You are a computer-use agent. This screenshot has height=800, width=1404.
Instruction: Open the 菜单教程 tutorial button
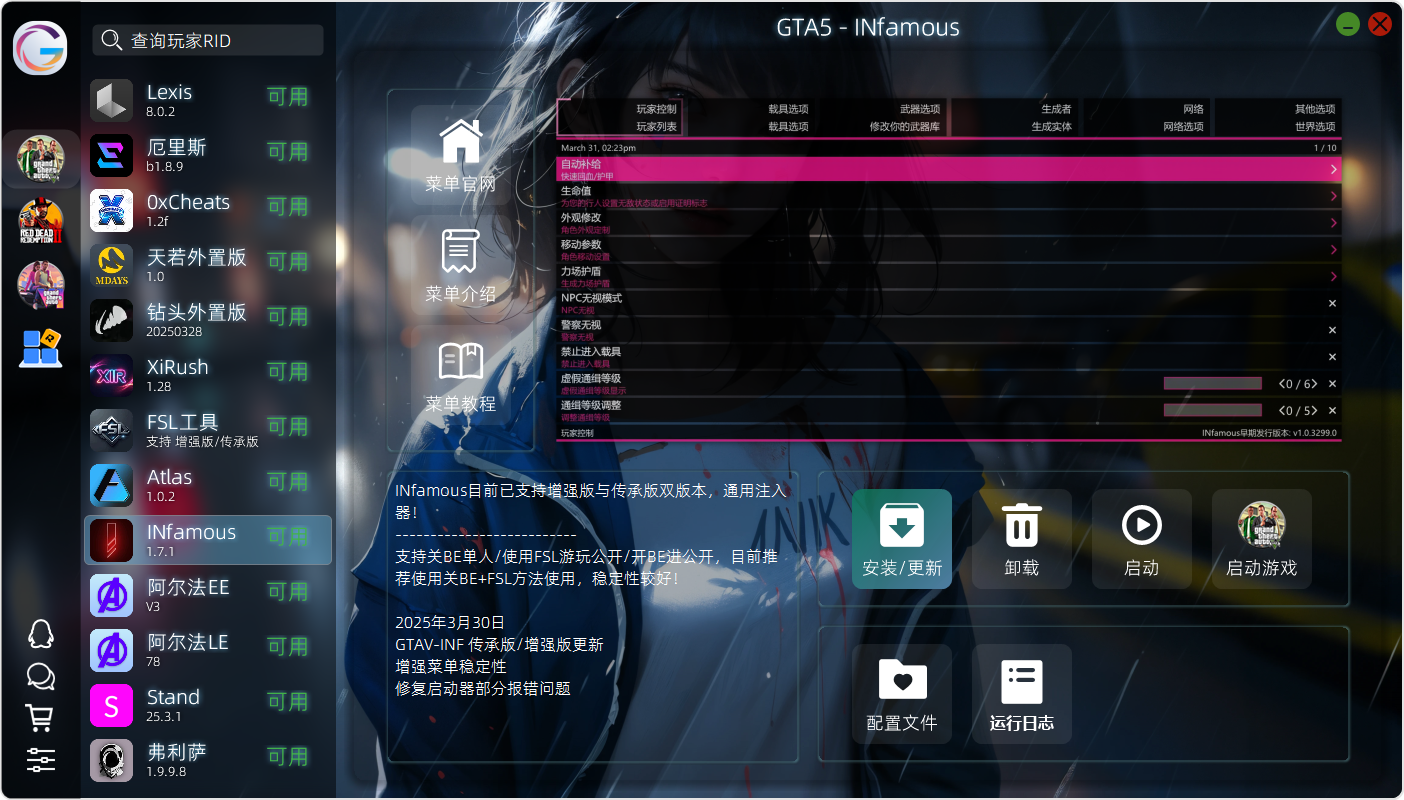pos(460,377)
